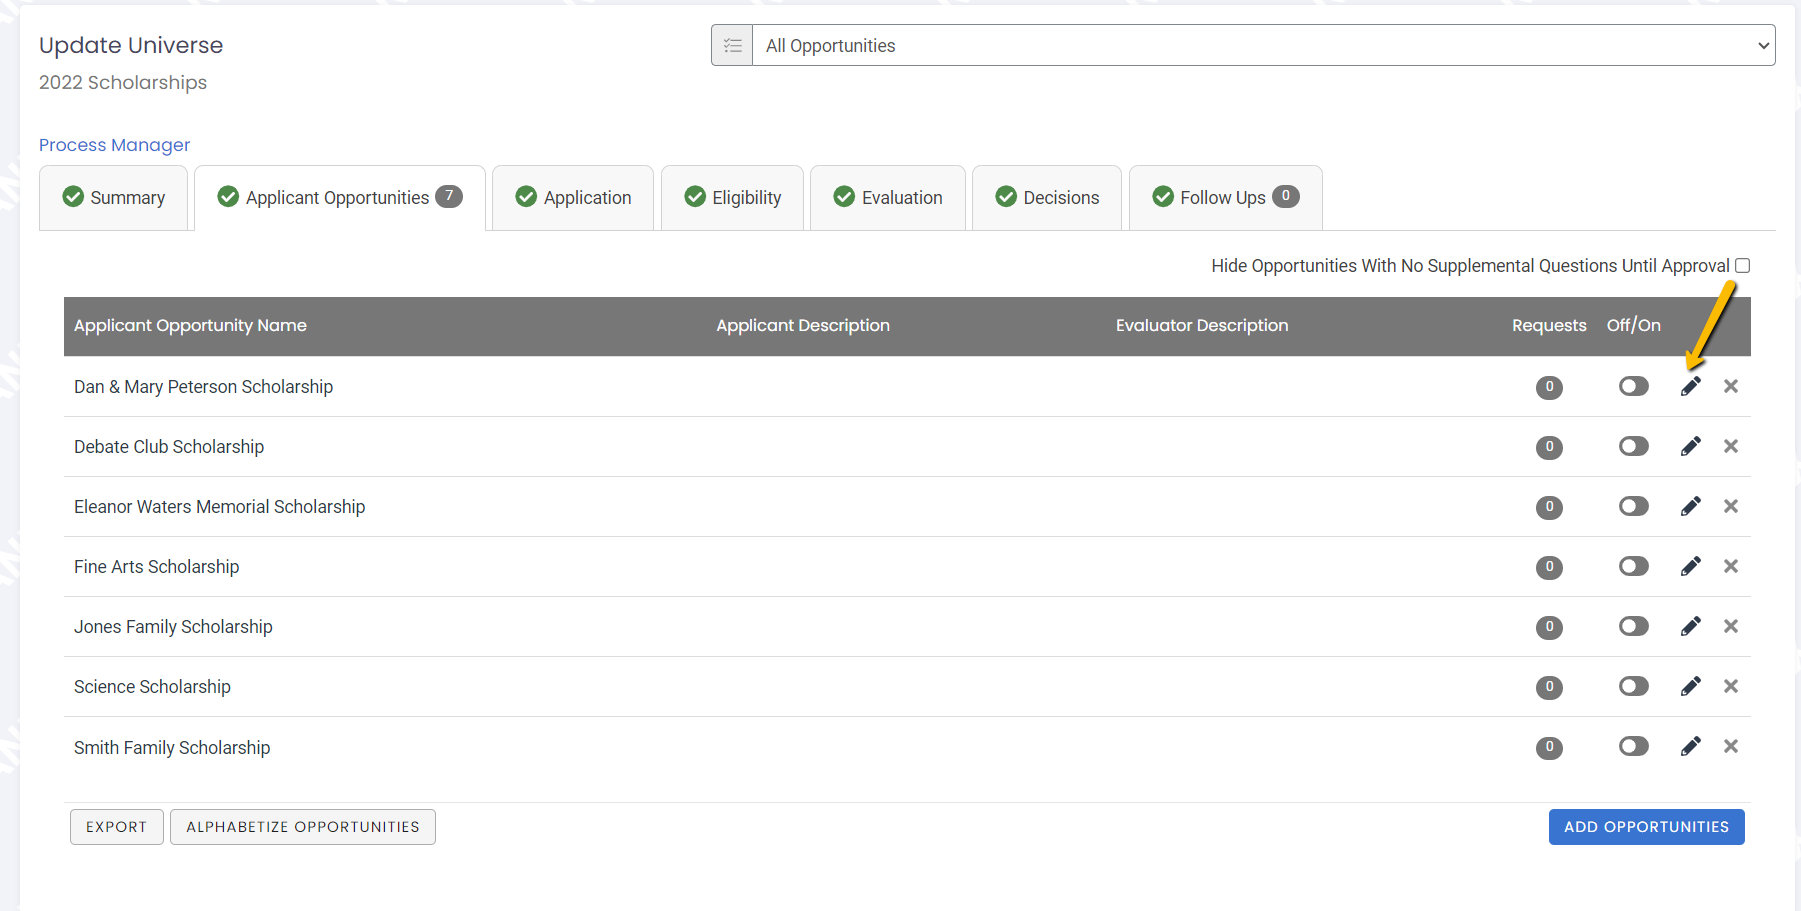
Task: Enable Eleanor Waters Memorial Scholarship toggle
Action: point(1634,506)
